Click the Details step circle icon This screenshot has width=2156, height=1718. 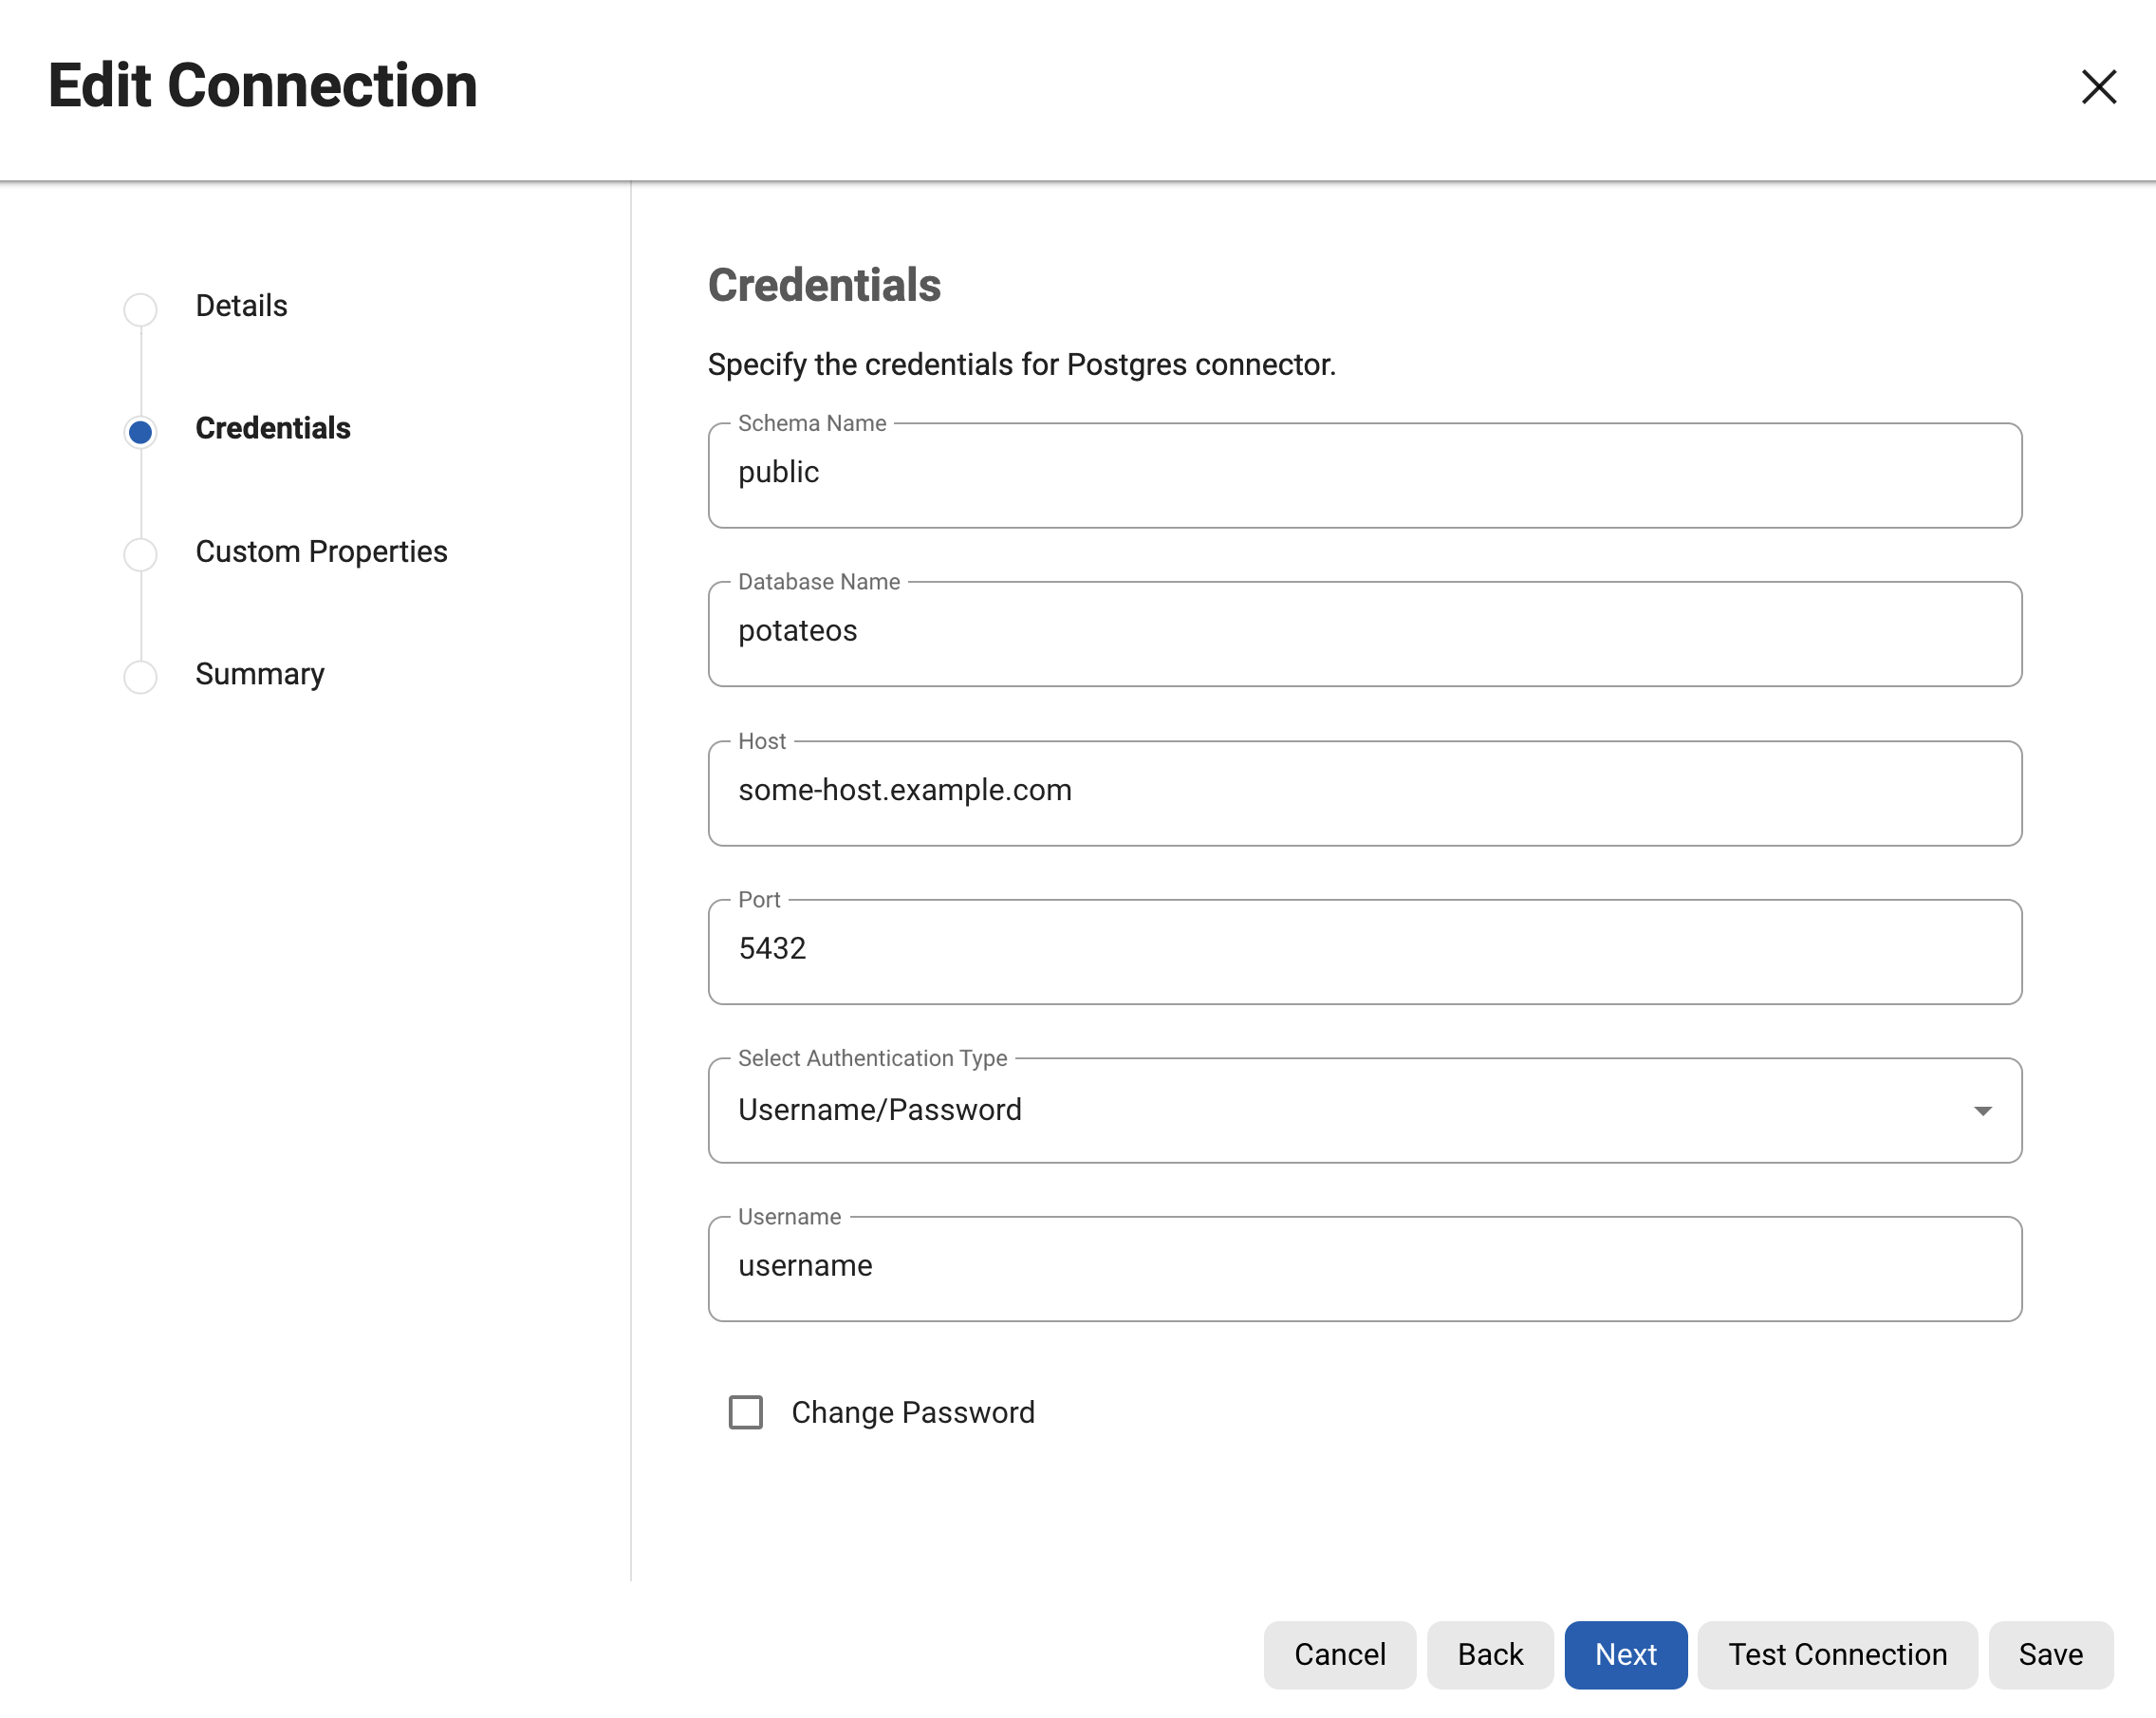(140, 309)
